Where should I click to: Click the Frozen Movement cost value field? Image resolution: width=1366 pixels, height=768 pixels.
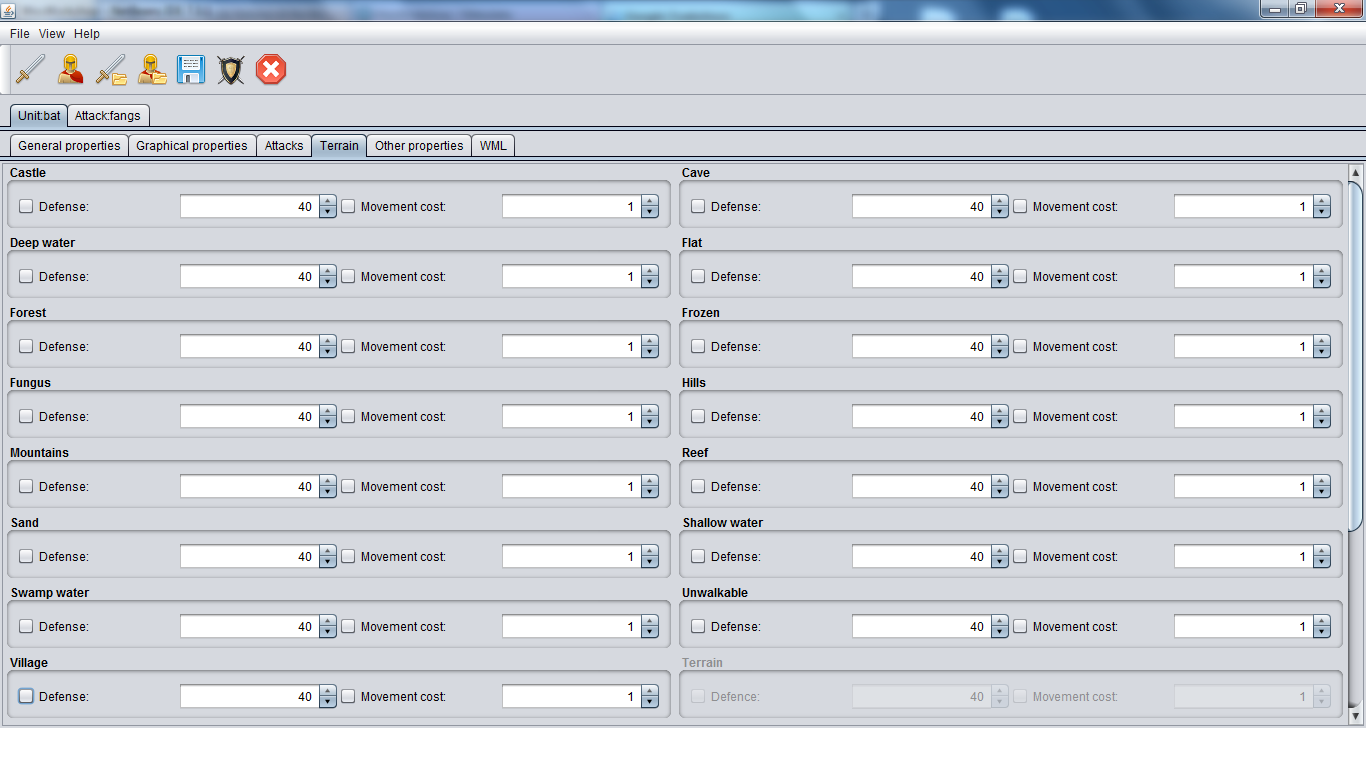(1244, 347)
